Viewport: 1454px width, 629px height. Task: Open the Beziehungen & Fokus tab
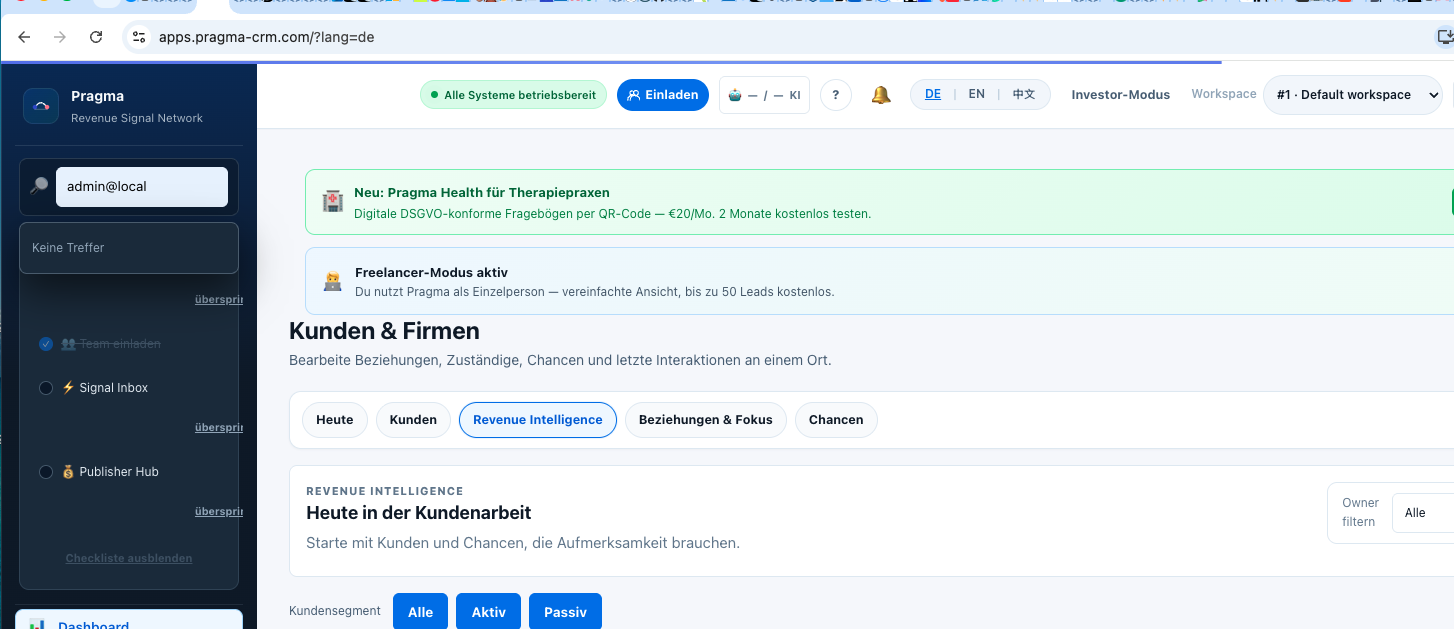point(706,420)
